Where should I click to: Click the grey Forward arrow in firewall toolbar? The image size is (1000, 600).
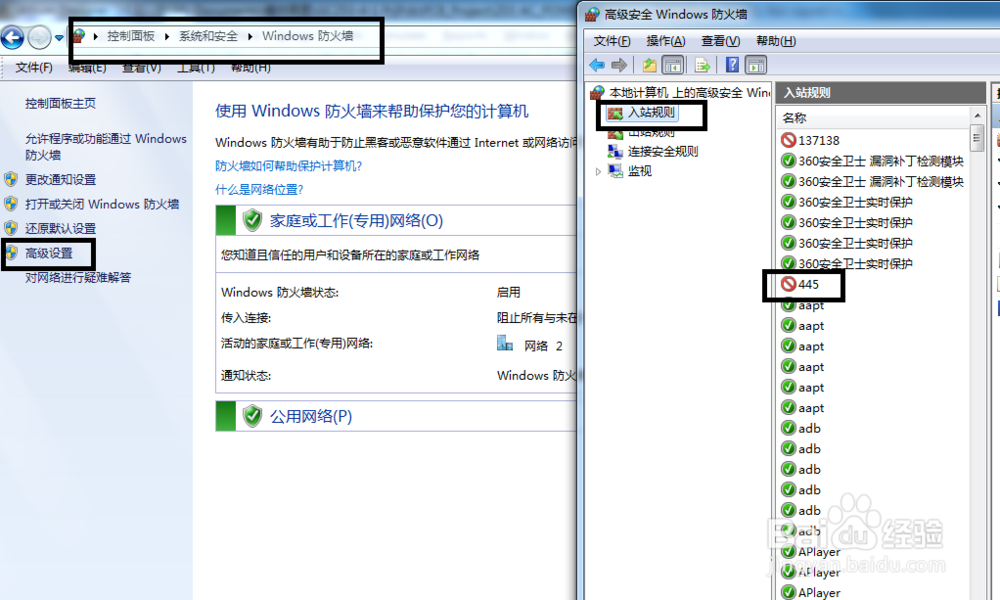[619, 64]
